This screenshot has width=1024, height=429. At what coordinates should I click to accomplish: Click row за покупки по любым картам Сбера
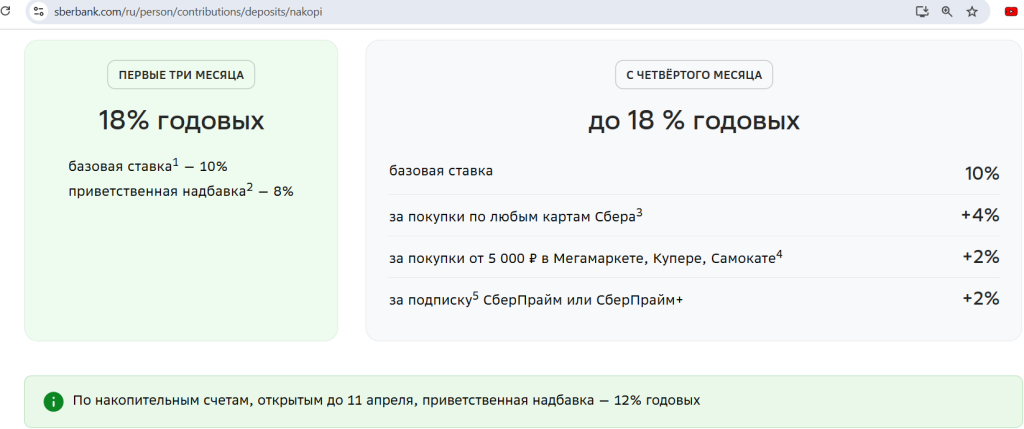694,215
